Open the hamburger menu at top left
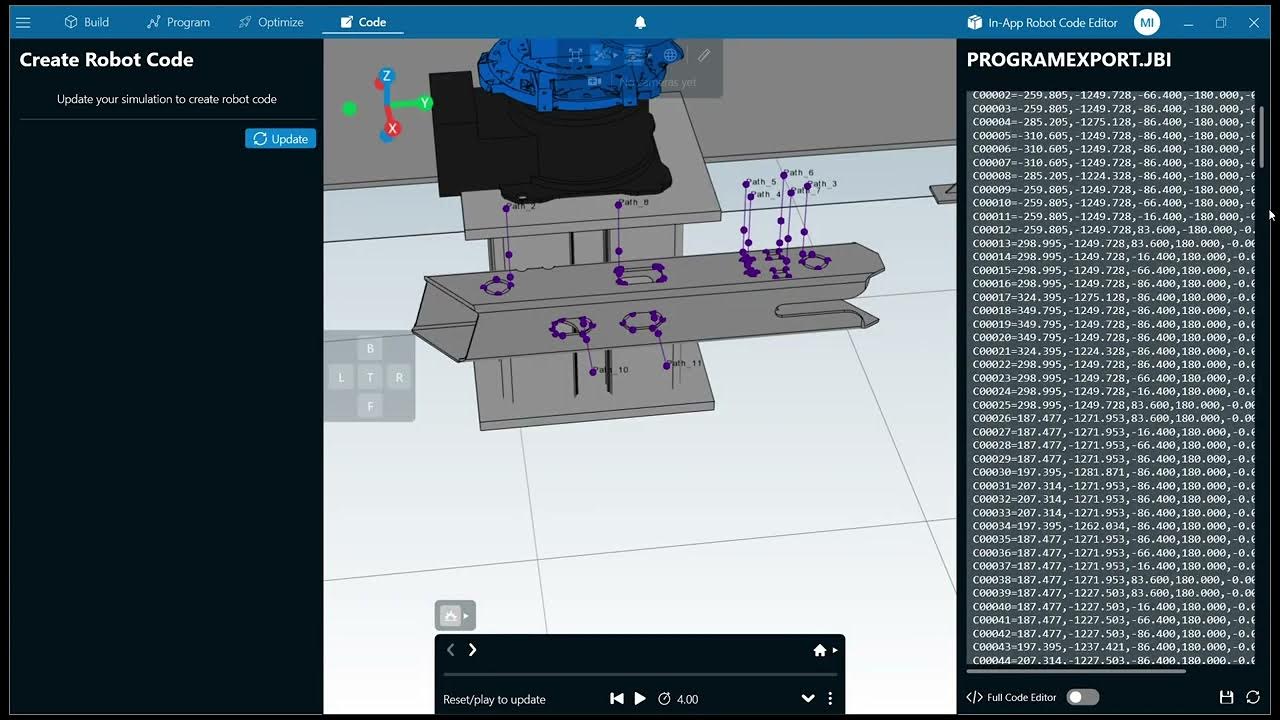This screenshot has height=720, width=1280. click(24, 21)
